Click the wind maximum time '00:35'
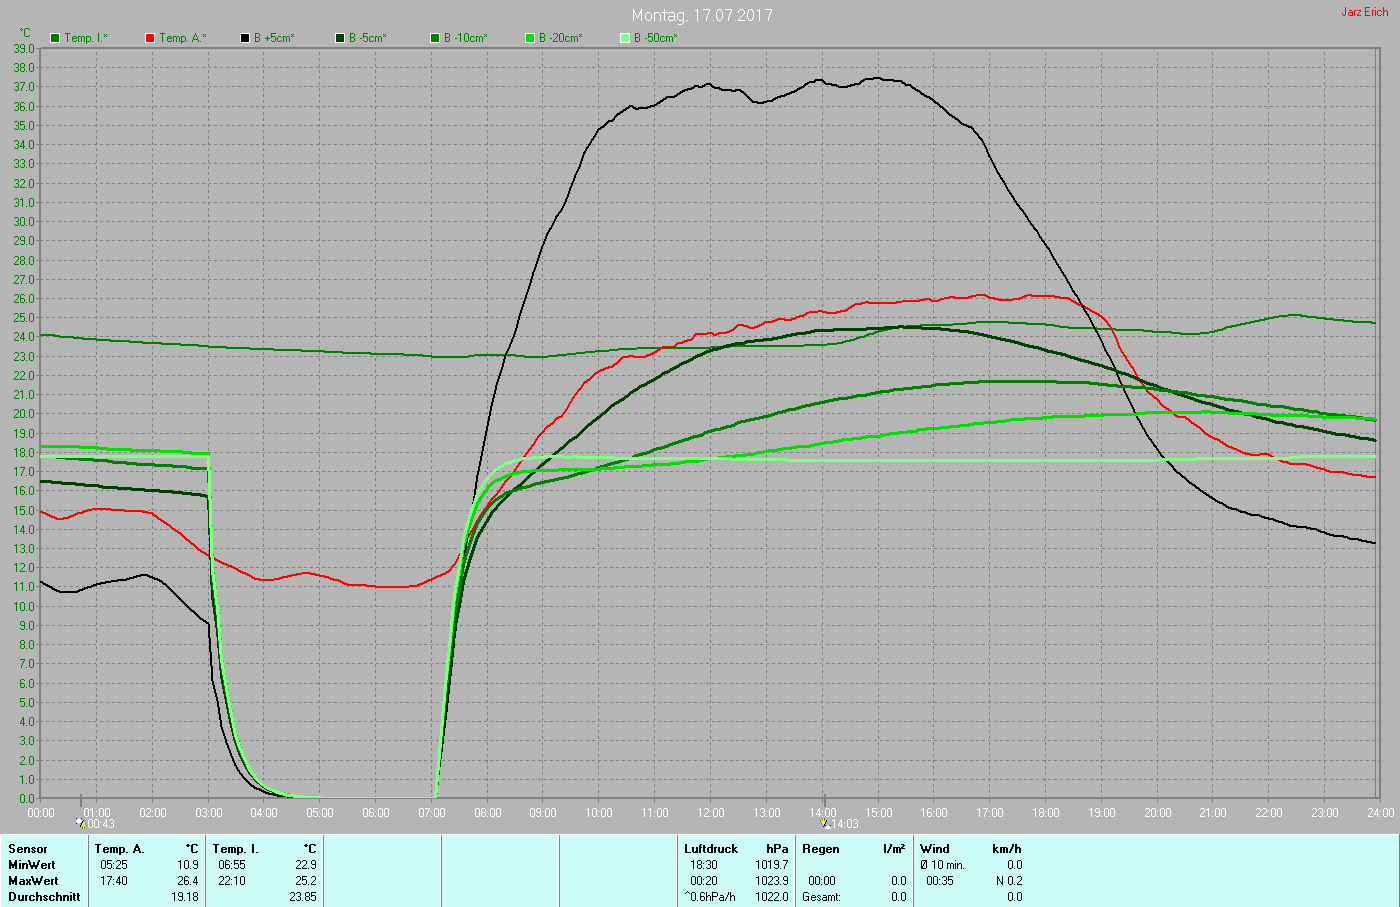Viewport: 1400px width, 907px height. (940, 881)
